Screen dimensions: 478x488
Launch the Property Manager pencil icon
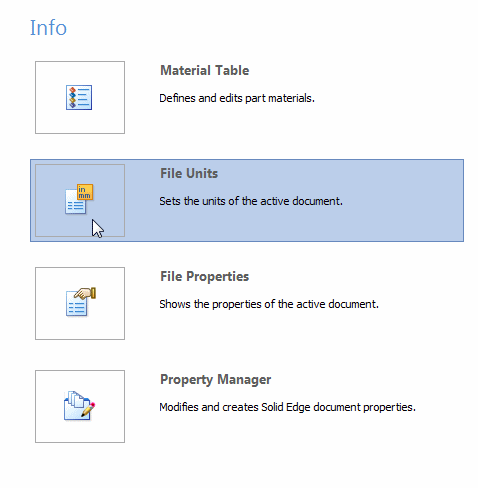click(79, 405)
